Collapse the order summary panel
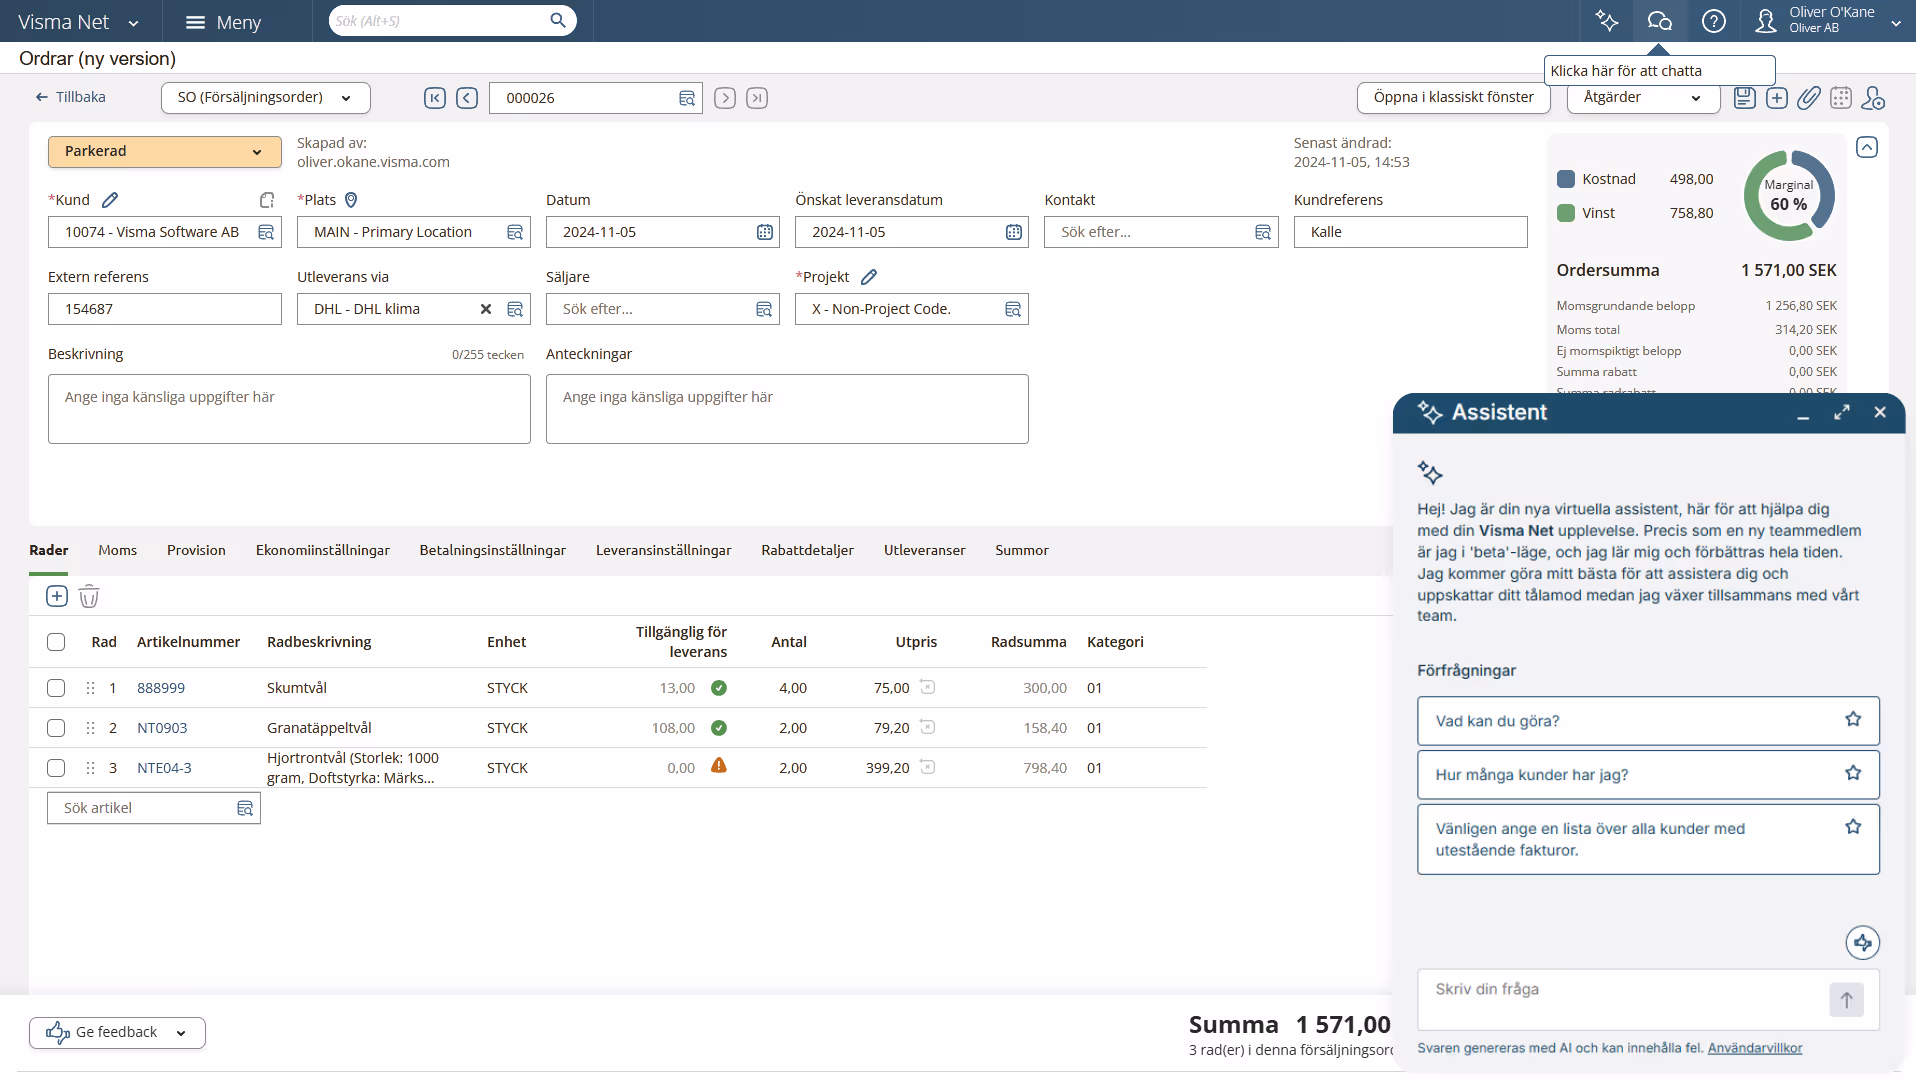 [x=1867, y=147]
